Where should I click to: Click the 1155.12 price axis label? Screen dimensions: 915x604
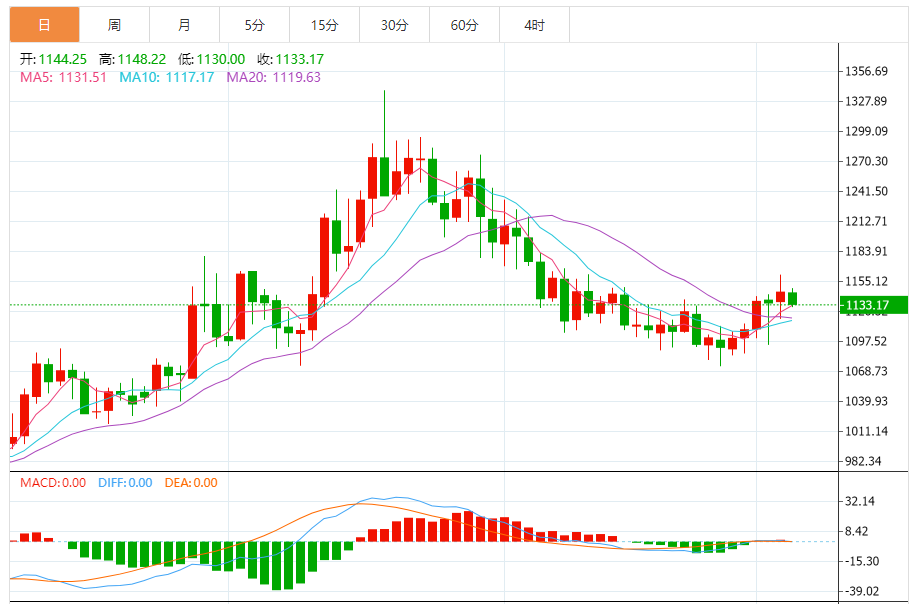point(866,281)
